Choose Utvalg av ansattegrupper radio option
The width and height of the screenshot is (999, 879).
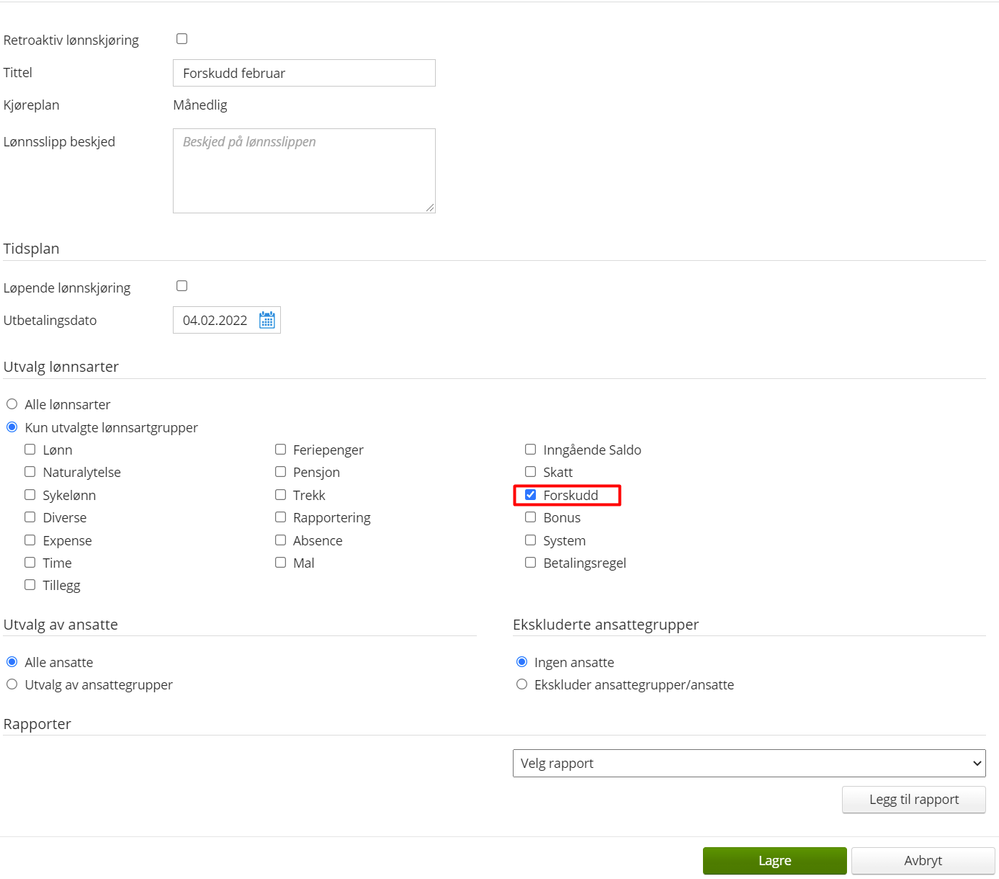(x=11, y=685)
